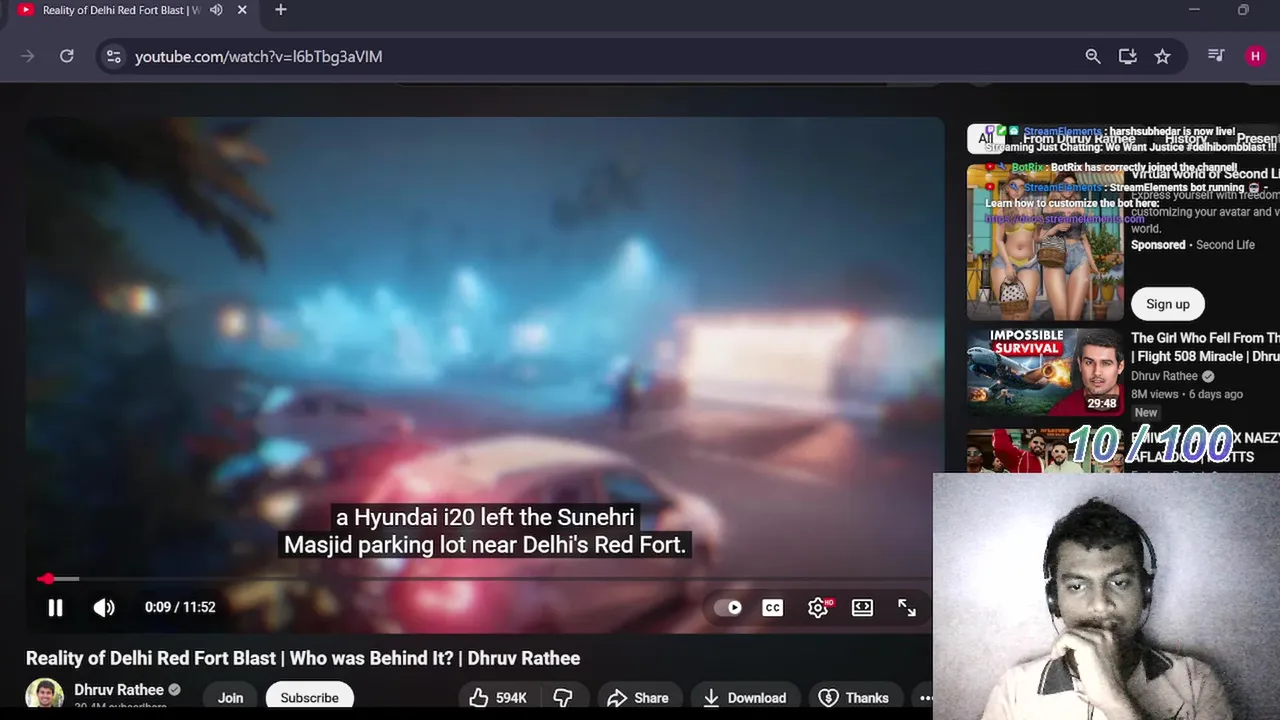Bookmark this page with the star
Screen dimensions: 1280x720
point(1162,56)
